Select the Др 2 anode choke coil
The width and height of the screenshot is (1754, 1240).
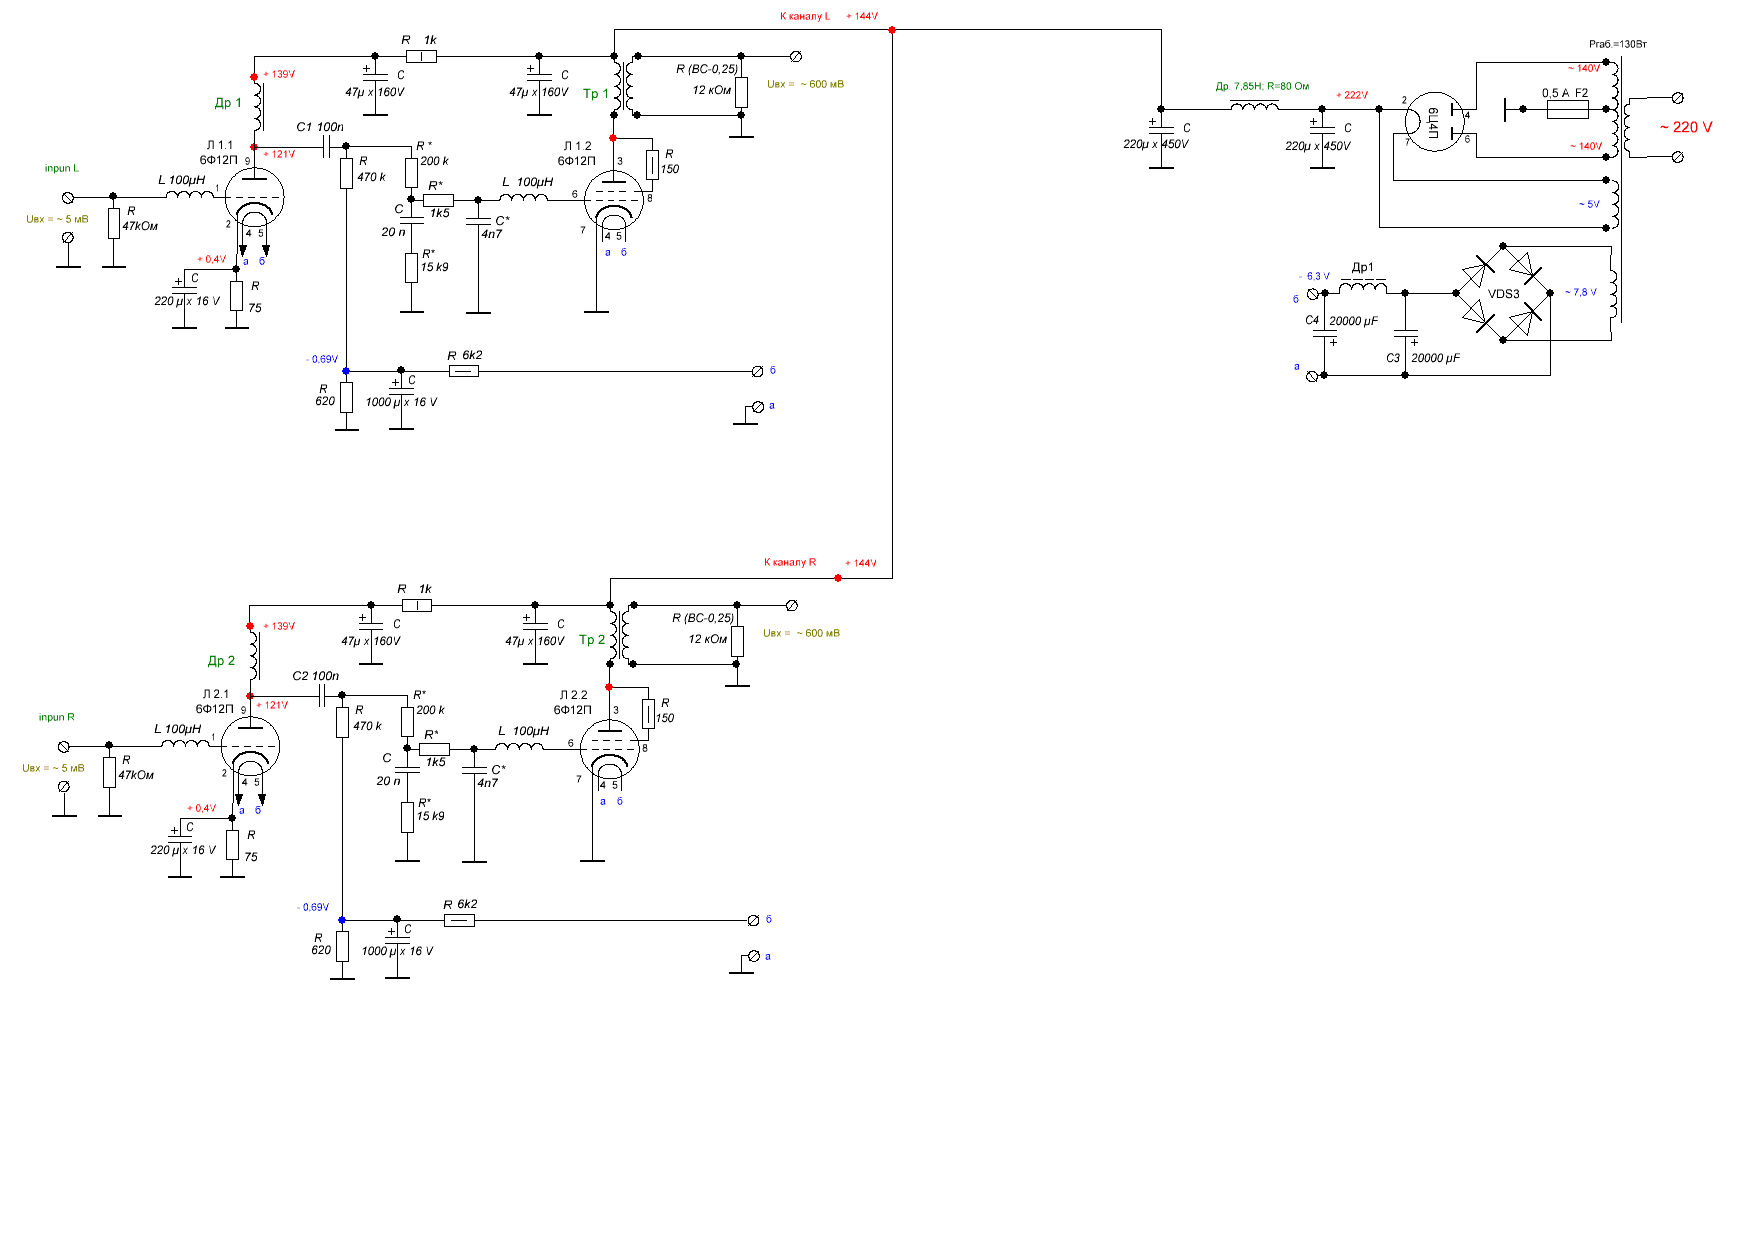[252, 656]
